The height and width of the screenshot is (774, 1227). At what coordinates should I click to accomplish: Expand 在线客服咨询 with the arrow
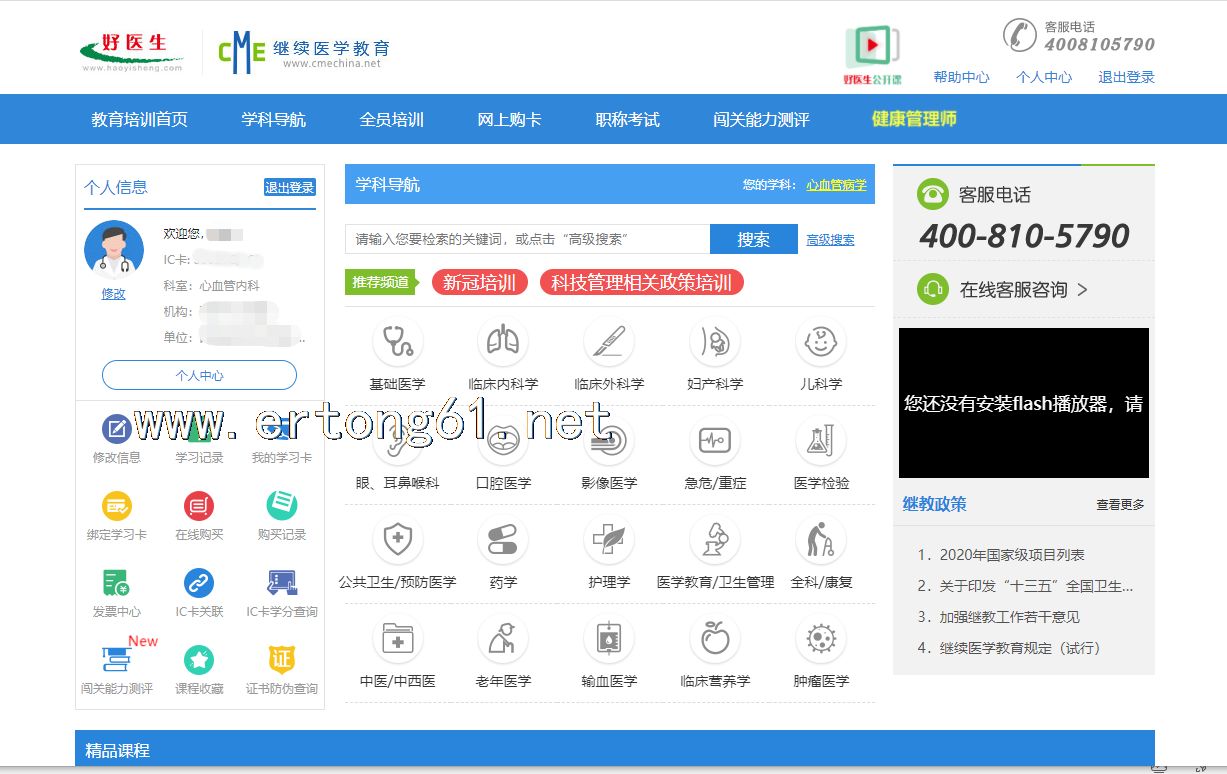coord(1082,290)
